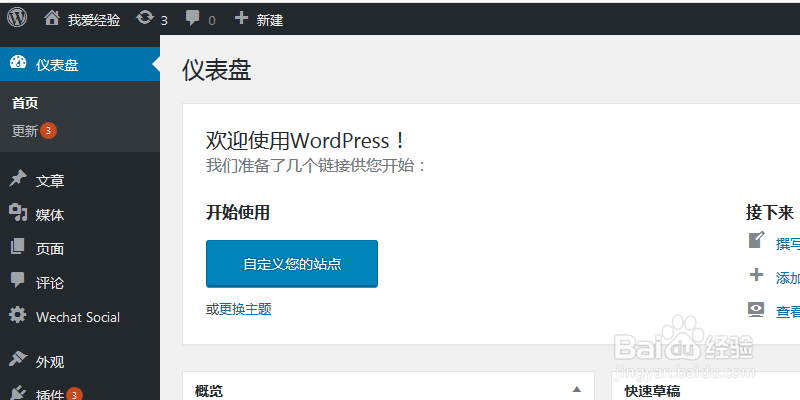Viewport: 800px width, 400px height.
Task: Click the gear icon for Wechat Social
Action: pyautogui.click(x=18, y=315)
